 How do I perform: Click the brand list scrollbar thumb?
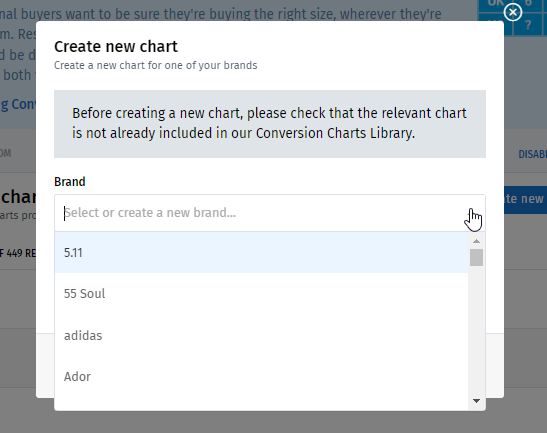476,257
